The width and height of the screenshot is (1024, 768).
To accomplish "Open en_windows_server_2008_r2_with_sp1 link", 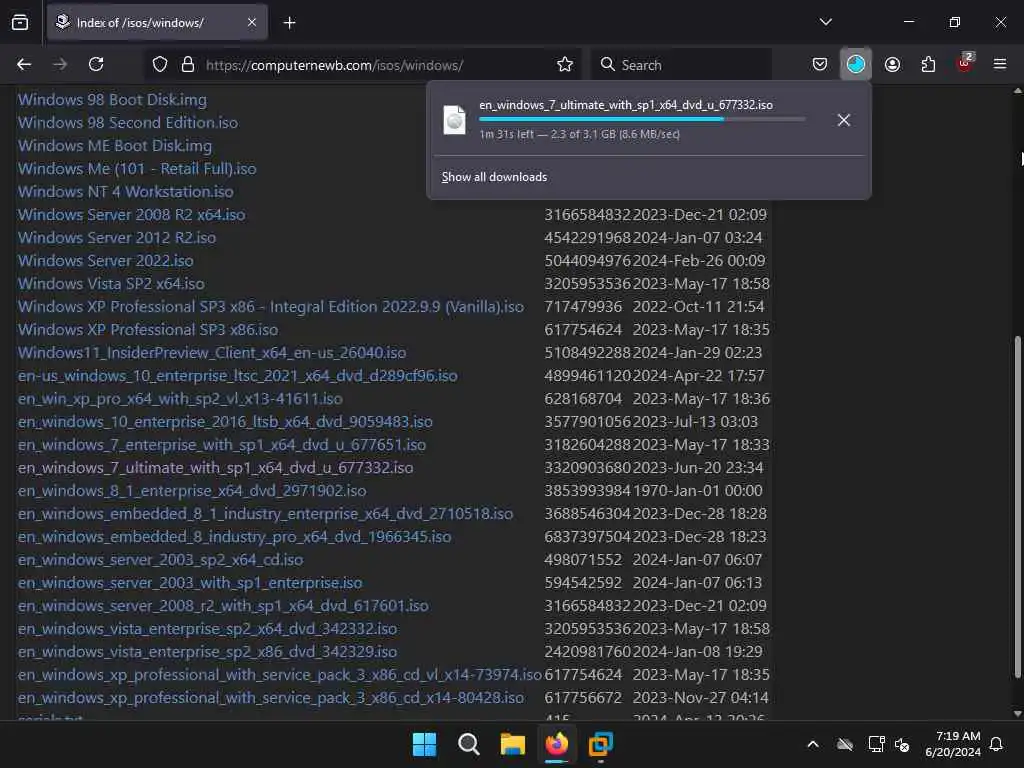I will 223,605.
